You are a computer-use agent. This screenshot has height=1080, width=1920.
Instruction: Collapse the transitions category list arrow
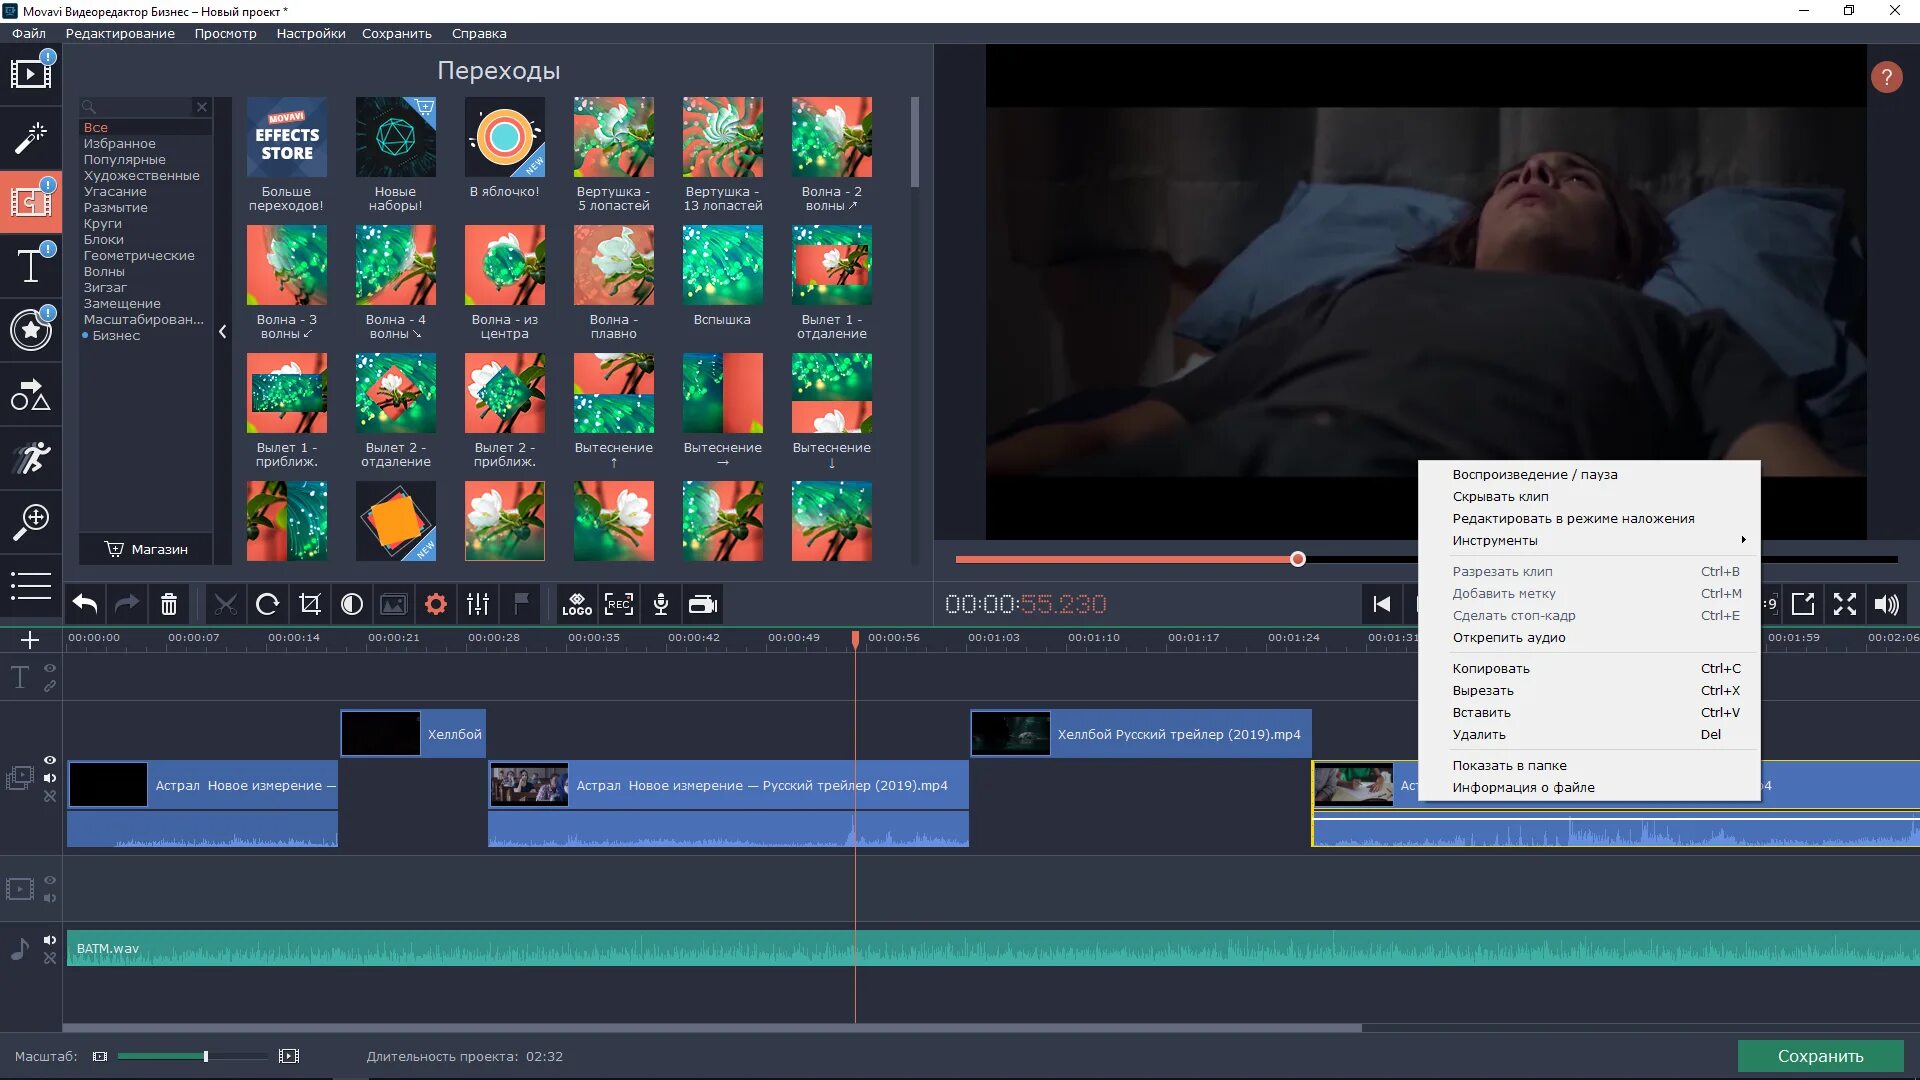click(222, 331)
